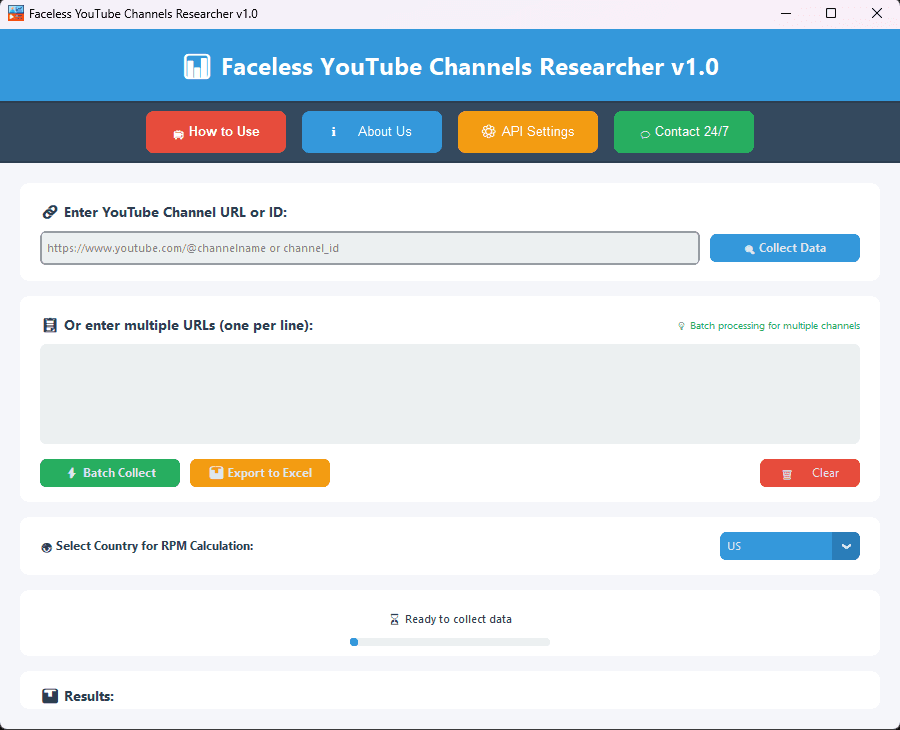Click the progress bar below Ready to collect data
The width and height of the screenshot is (900, 730).
450,641
